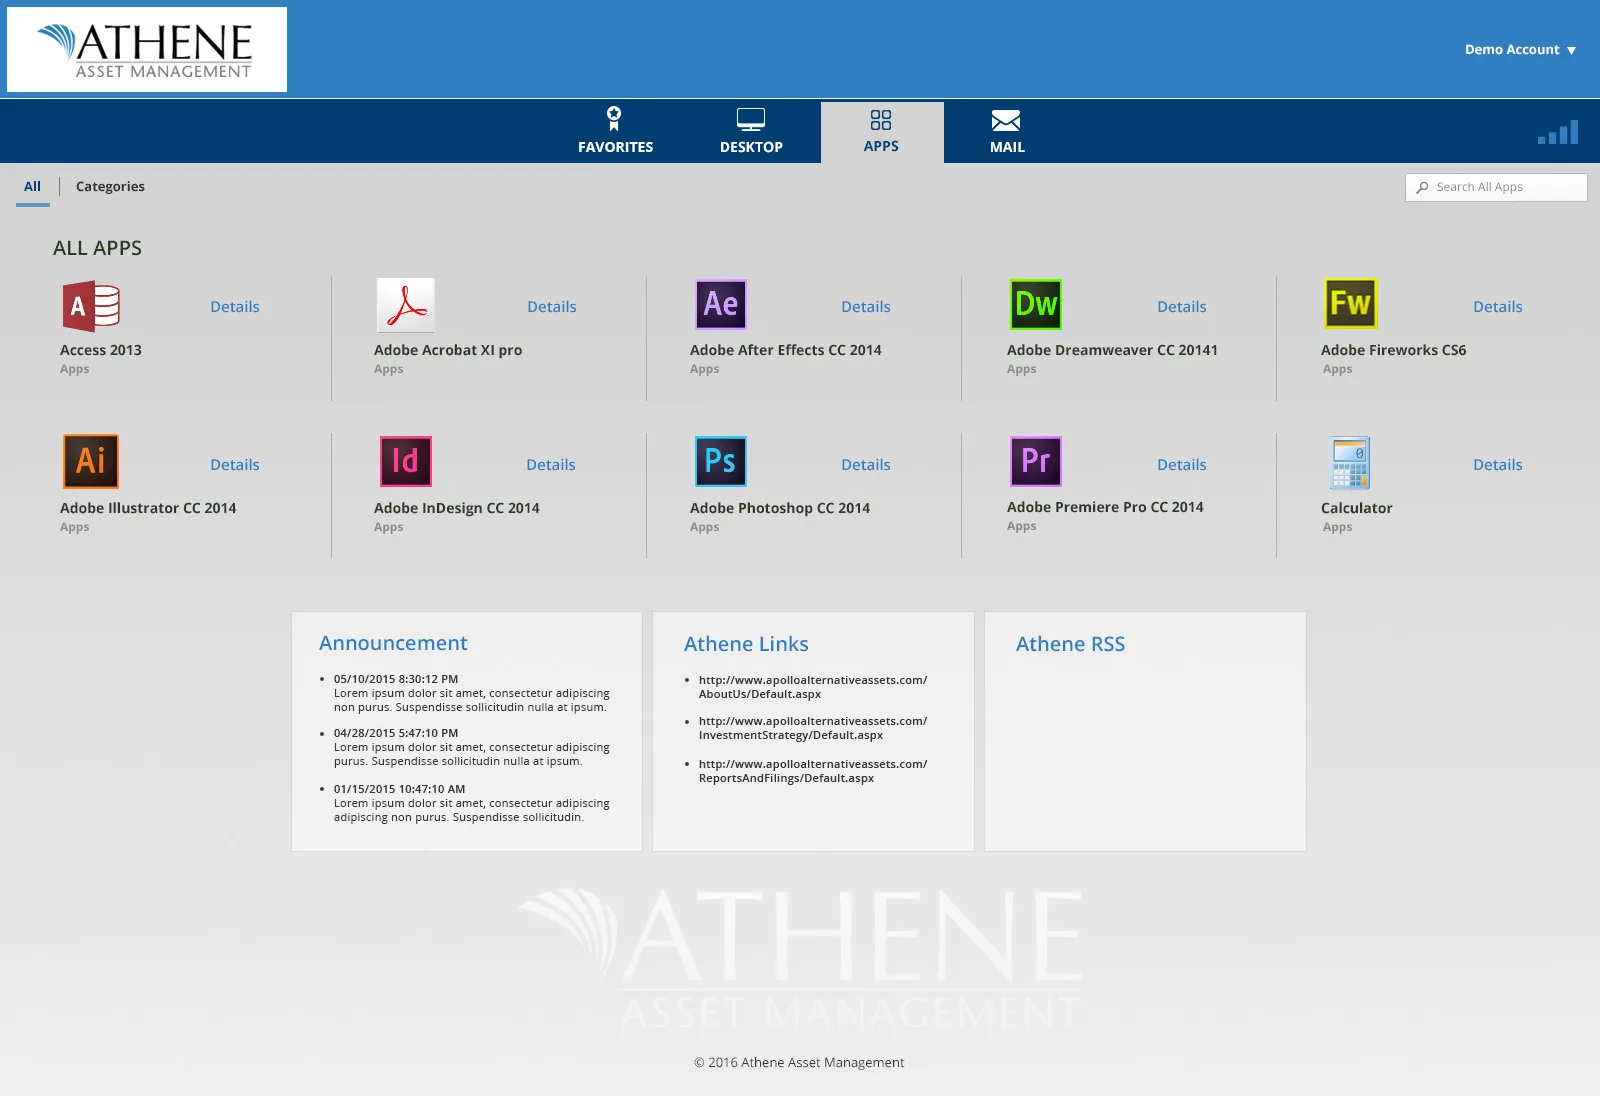View Details for Access 2013
This screenshot has height=1096, width=1600.
tap(235, 307)
